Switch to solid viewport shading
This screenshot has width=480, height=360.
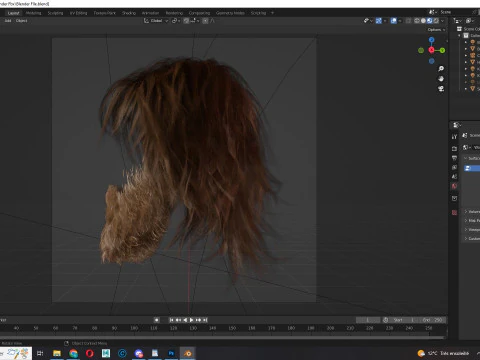[423, 21]
